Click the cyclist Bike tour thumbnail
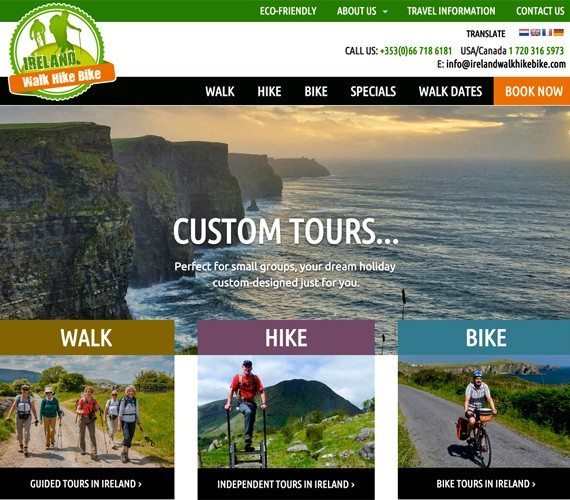 point(484,411)
